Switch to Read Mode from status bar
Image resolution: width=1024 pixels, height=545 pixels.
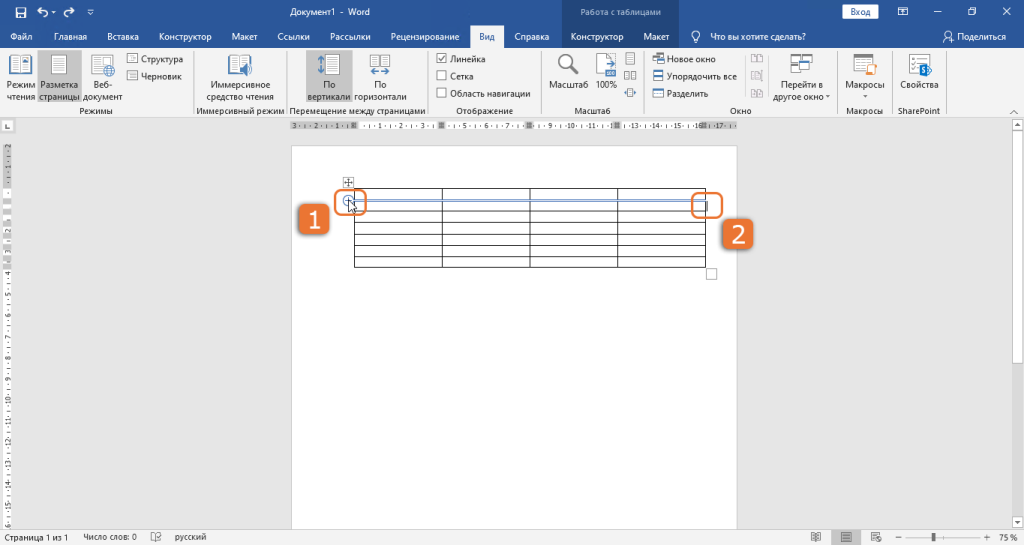816,537
